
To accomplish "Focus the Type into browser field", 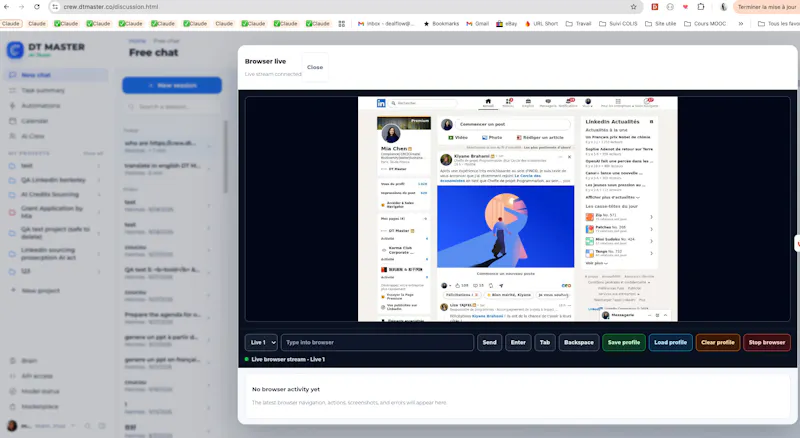I will click(377, 343).
